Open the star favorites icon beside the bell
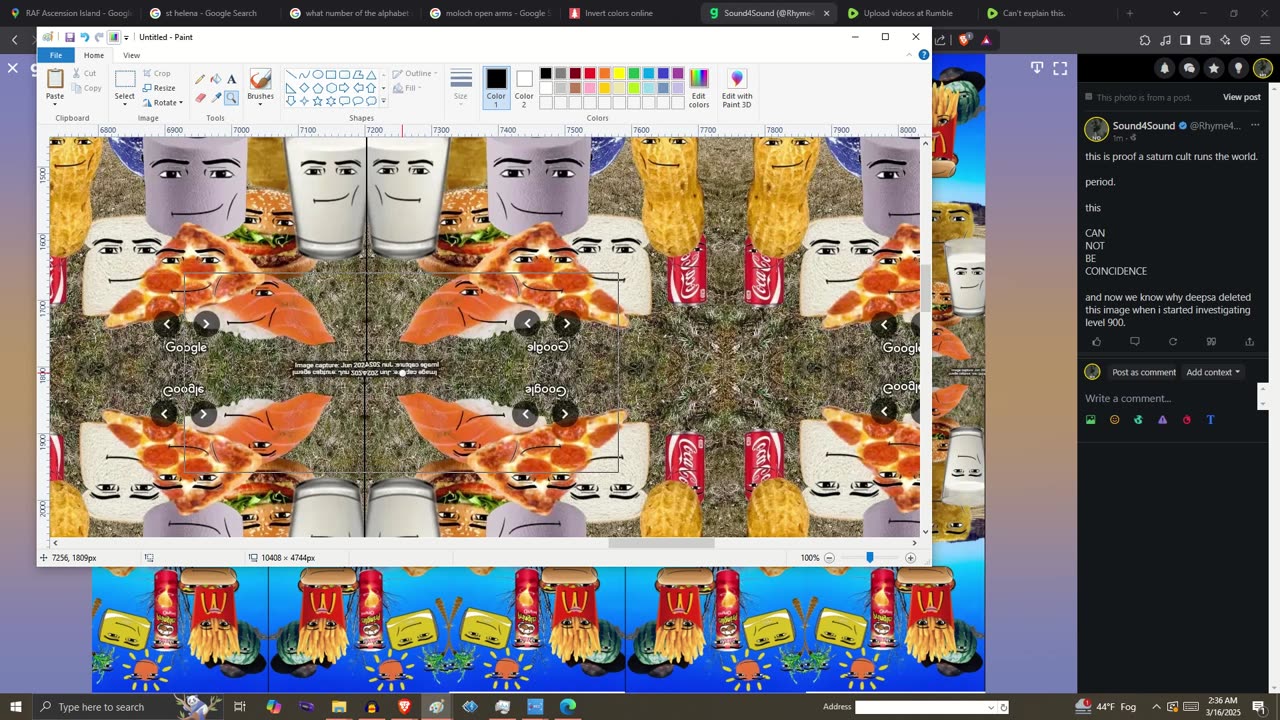1280x720 pixels. coord(1213,68)
